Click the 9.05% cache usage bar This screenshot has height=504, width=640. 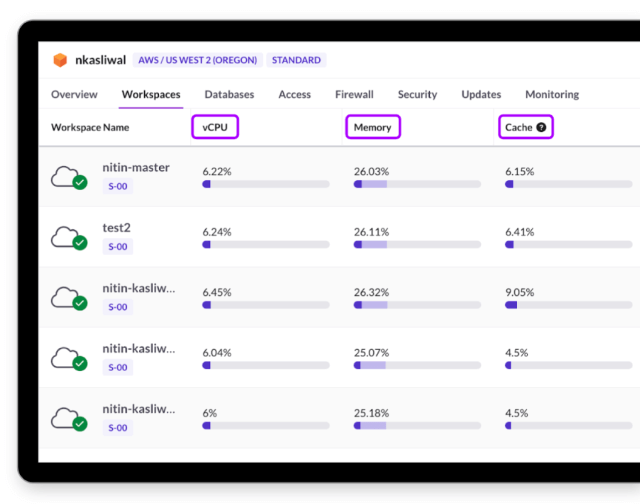(569, 305)
